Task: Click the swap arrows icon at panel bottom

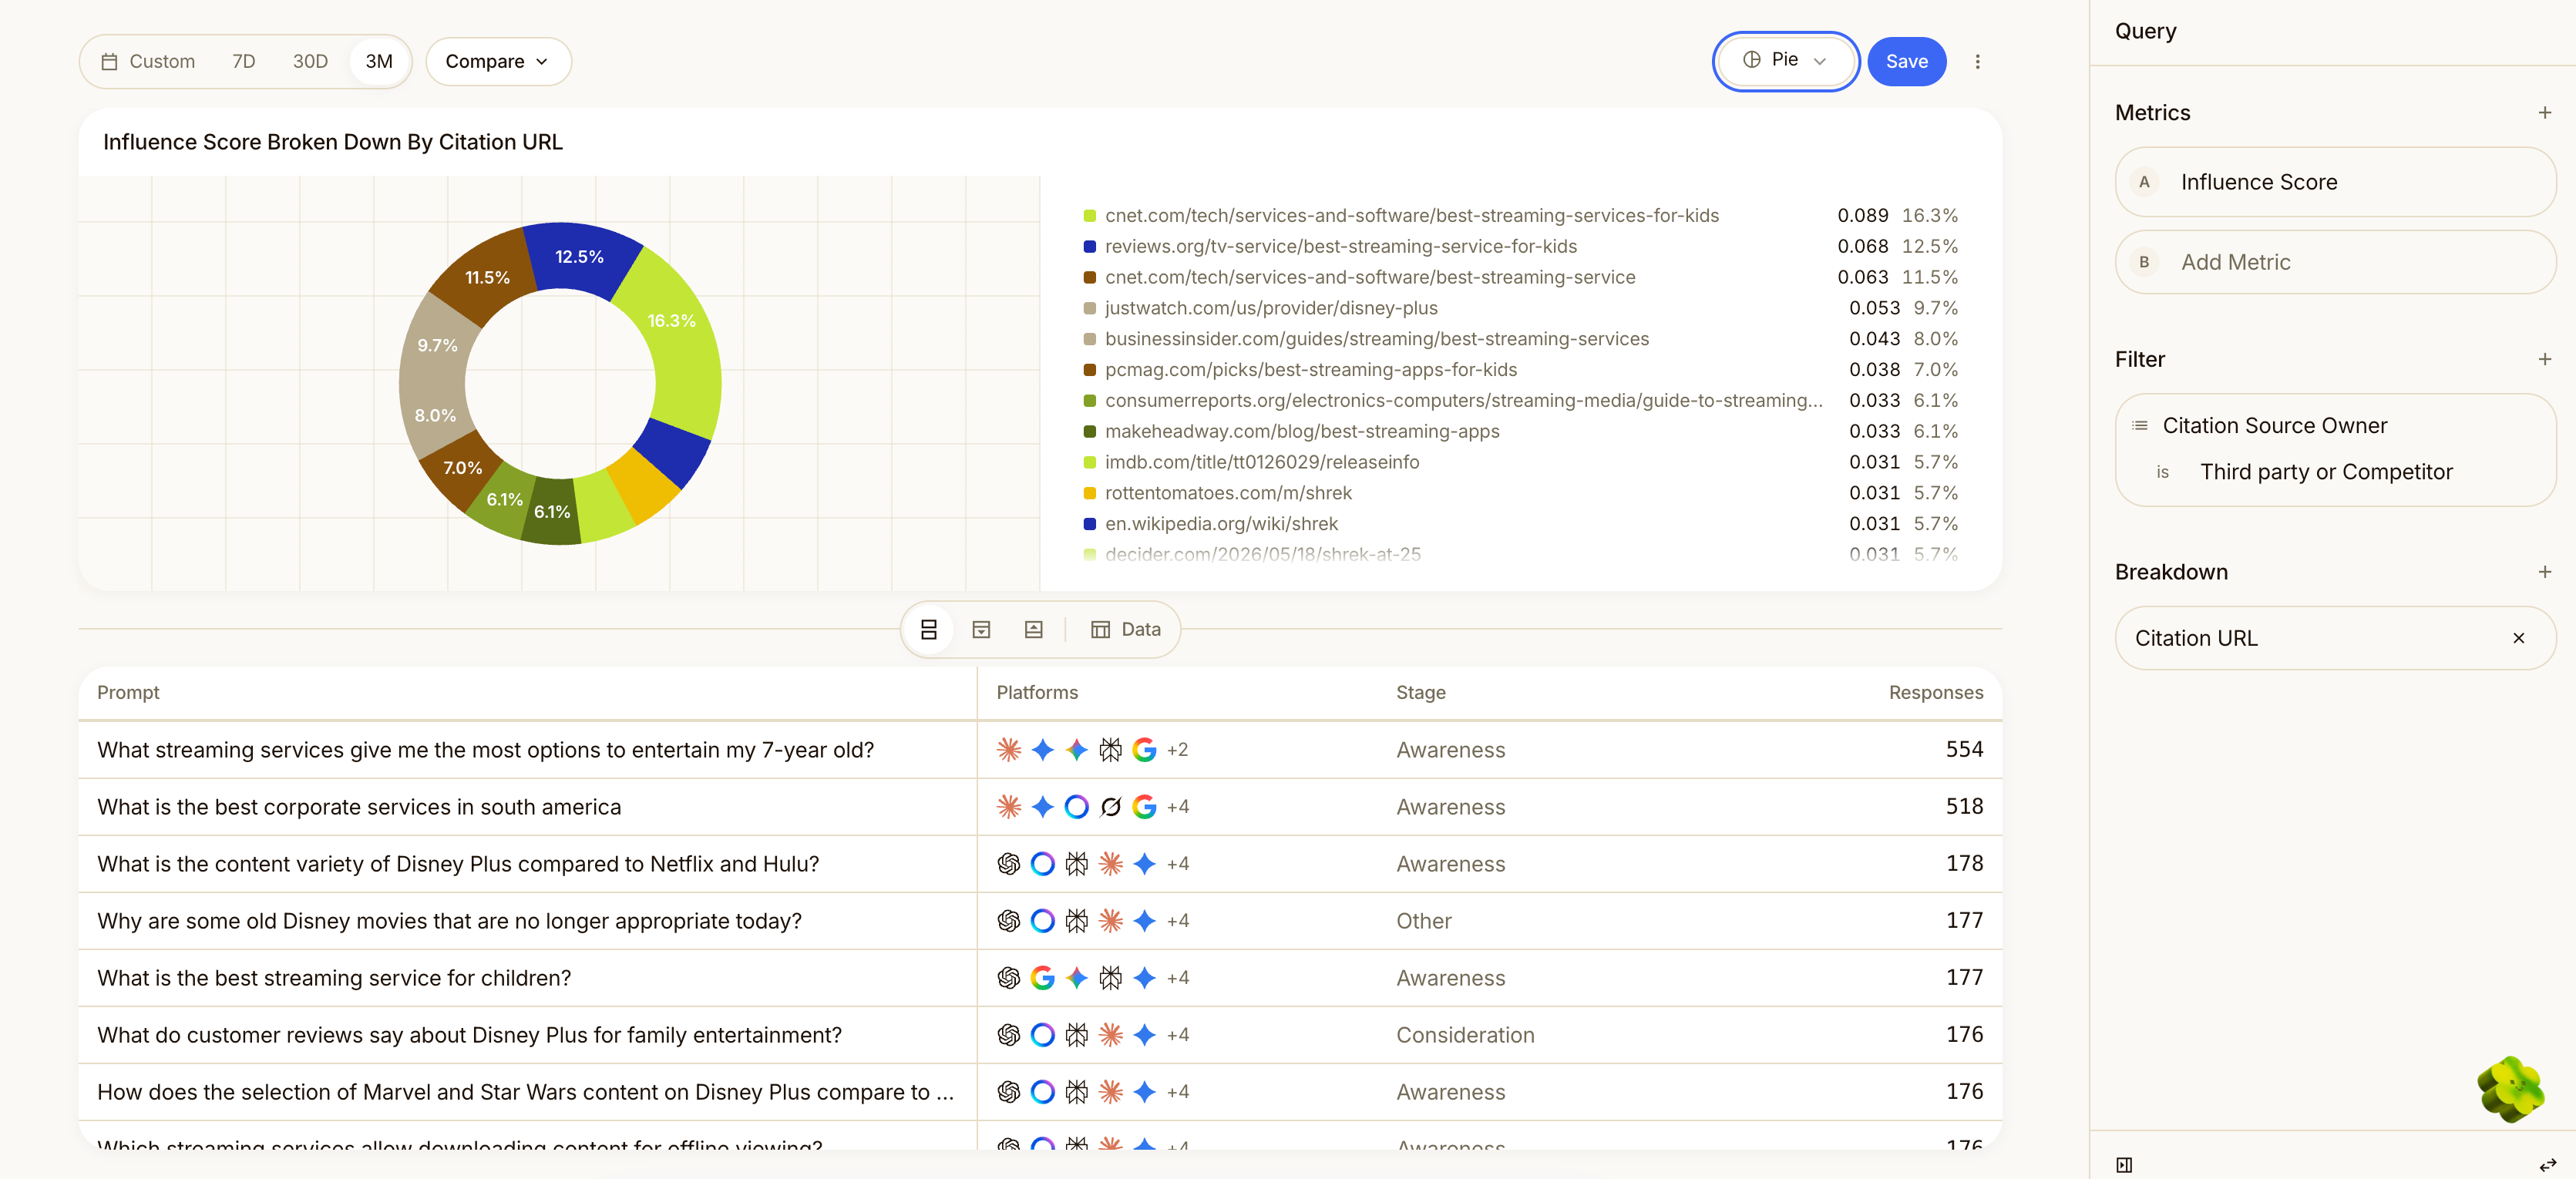Action: click(2547, 1164)
